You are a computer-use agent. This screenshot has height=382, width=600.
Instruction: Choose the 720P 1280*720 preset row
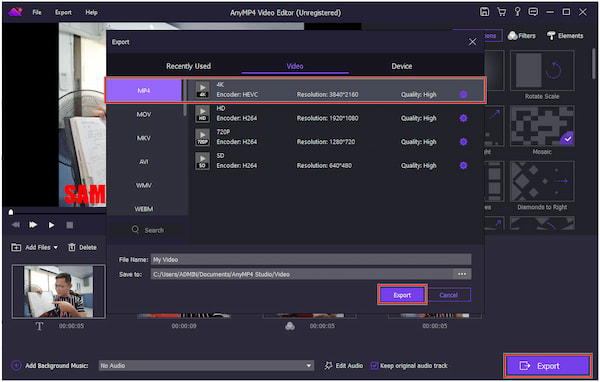pyautogui.click(x=336, y=137)
